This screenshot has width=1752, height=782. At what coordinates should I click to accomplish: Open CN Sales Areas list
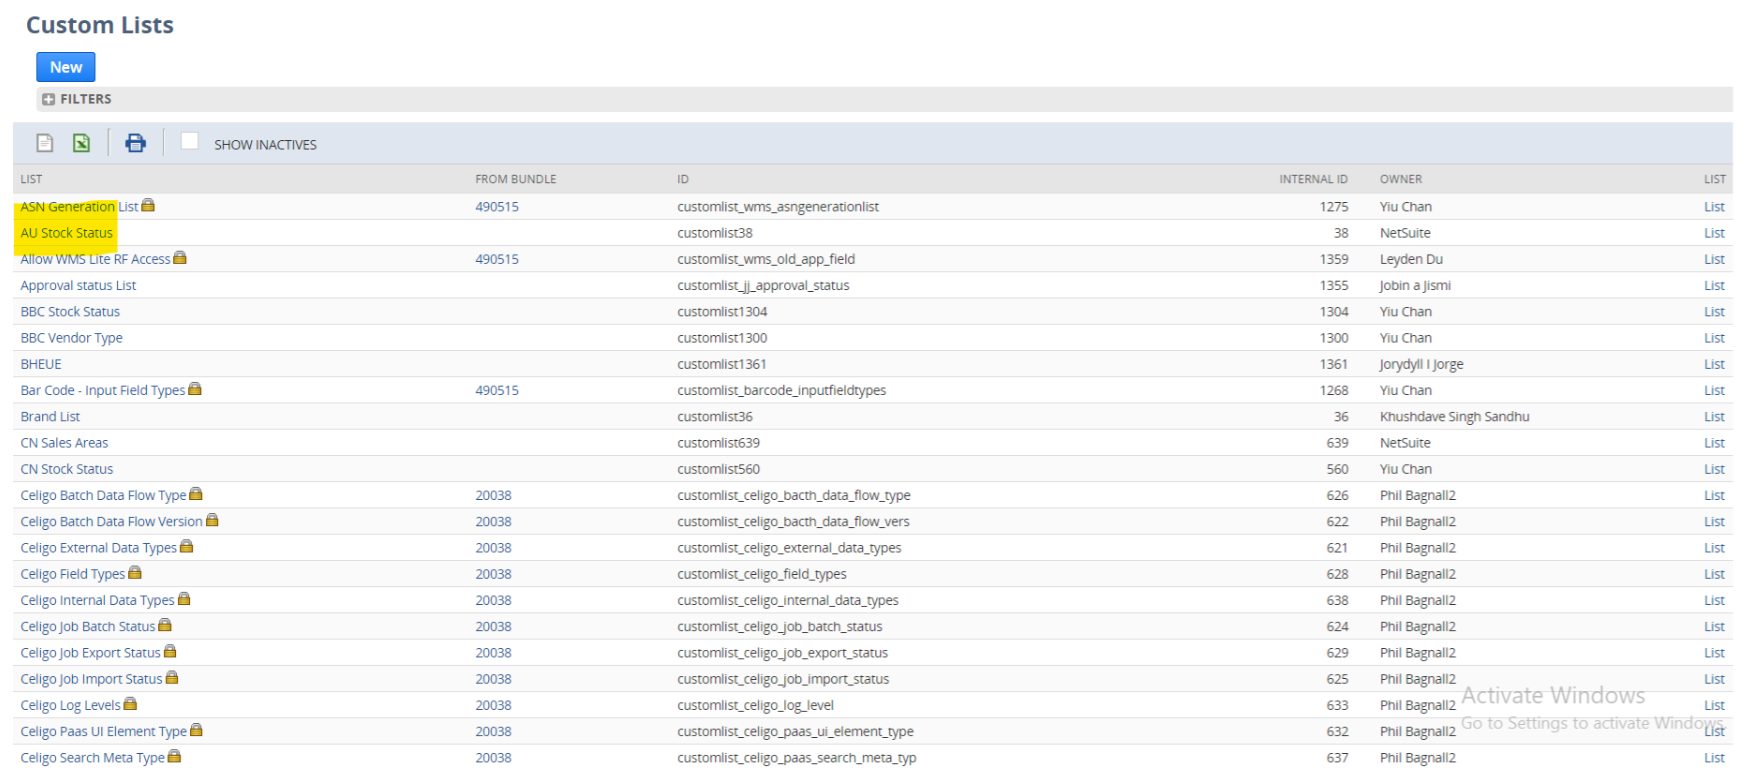[x=64, y=443]
